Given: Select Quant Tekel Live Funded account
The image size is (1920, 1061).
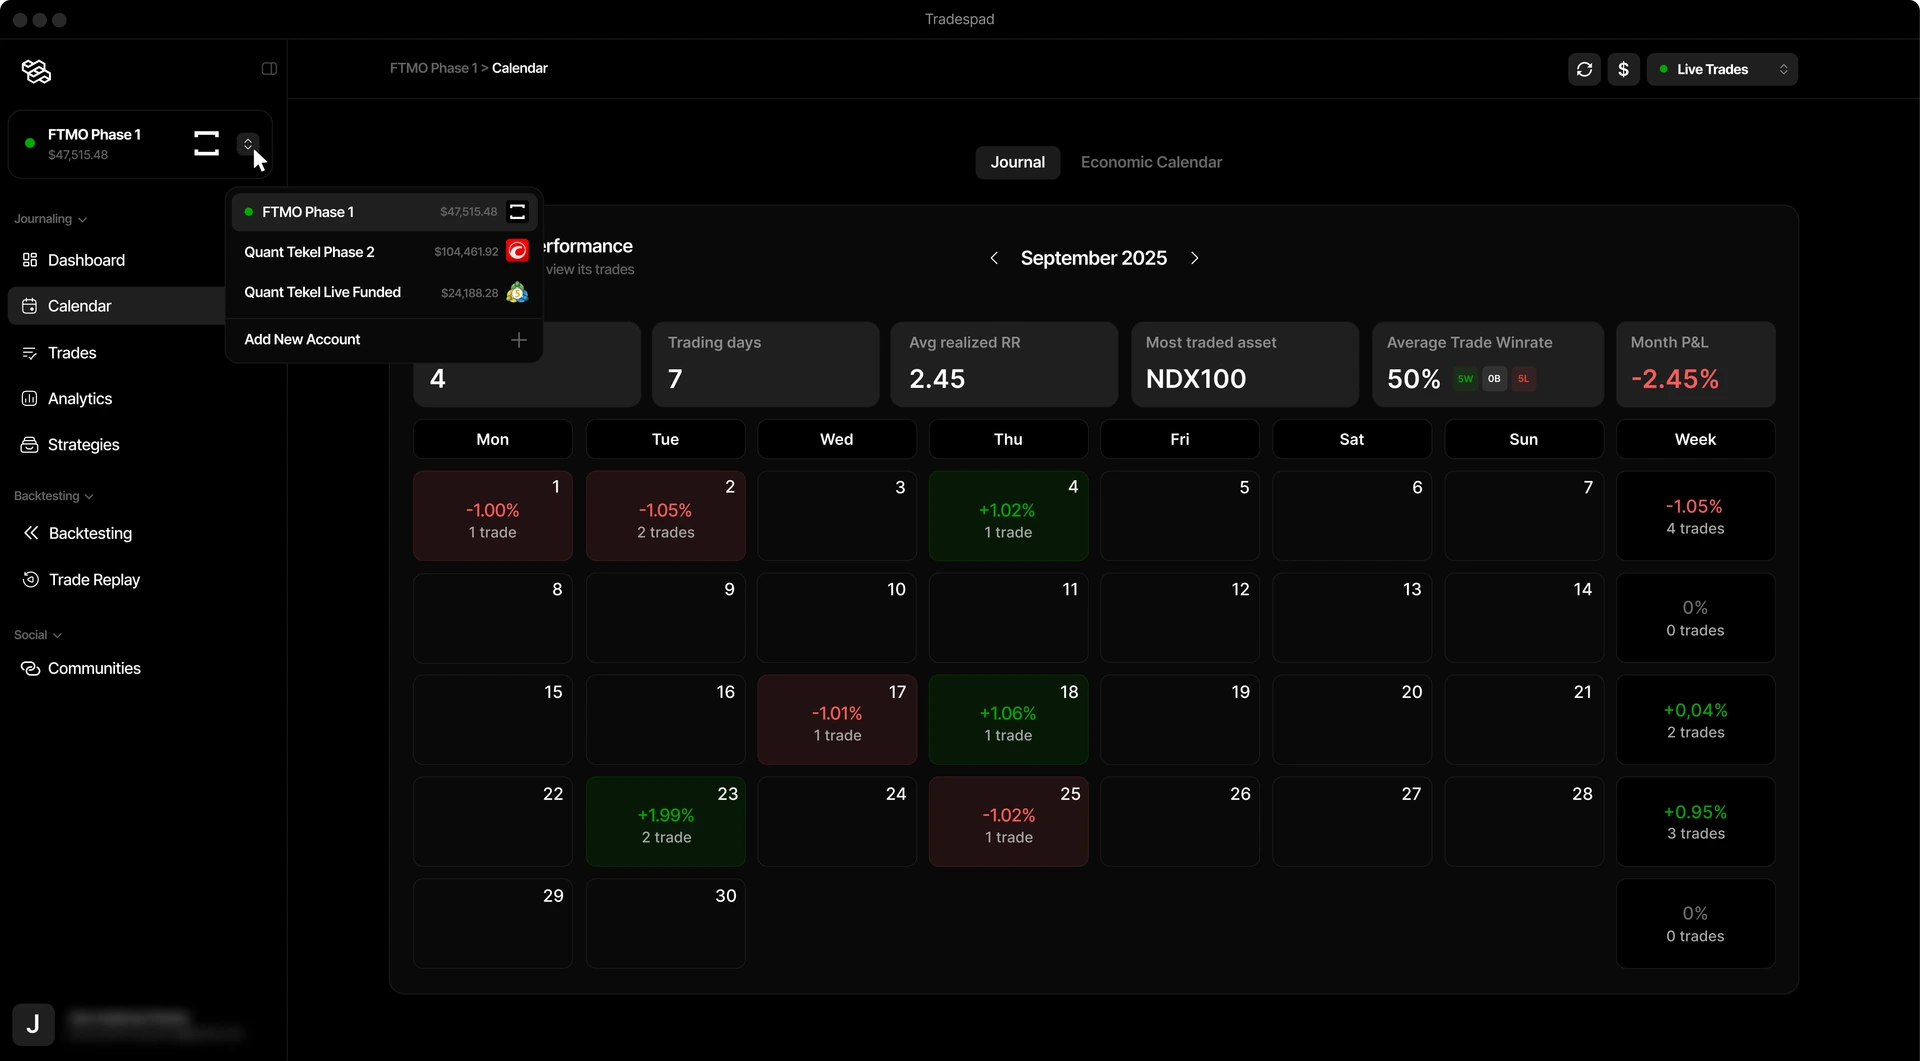Looking at the screenshot, I should [x=384, y=292].
